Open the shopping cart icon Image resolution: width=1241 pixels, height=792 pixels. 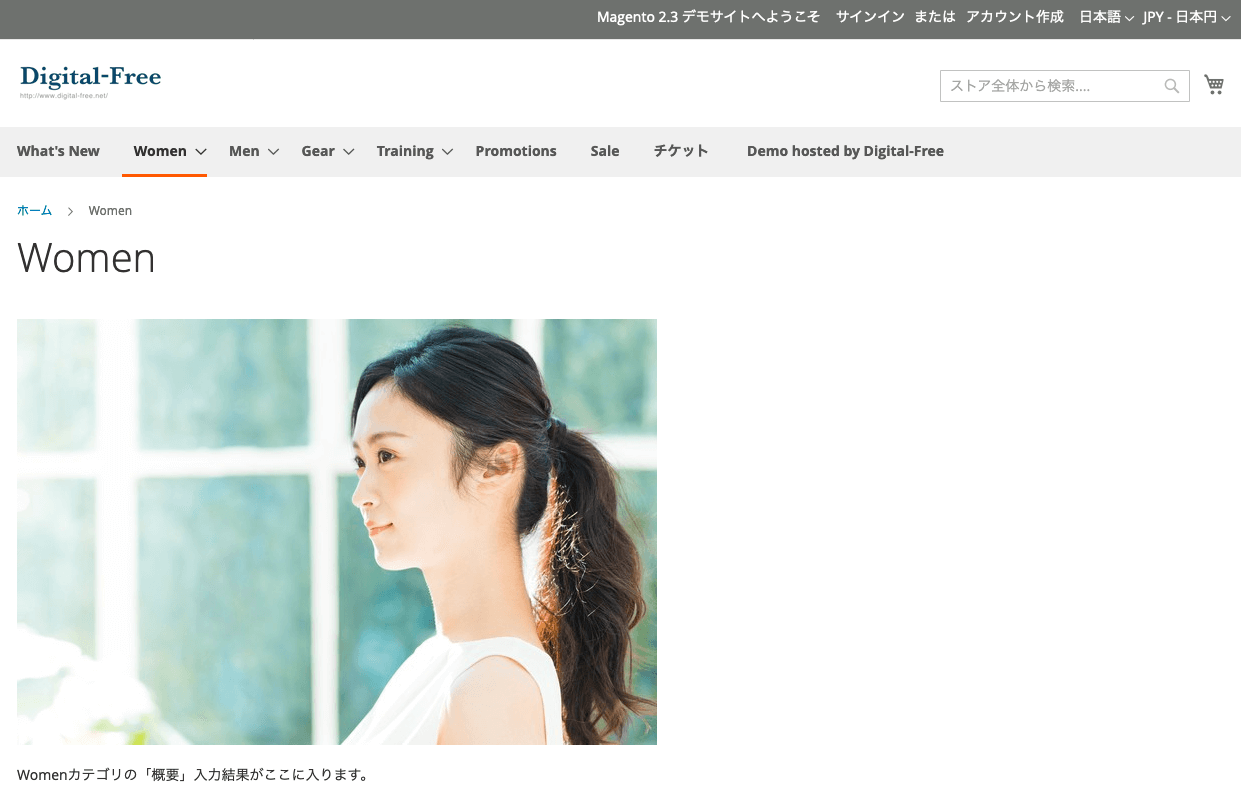coord(1214,84)
